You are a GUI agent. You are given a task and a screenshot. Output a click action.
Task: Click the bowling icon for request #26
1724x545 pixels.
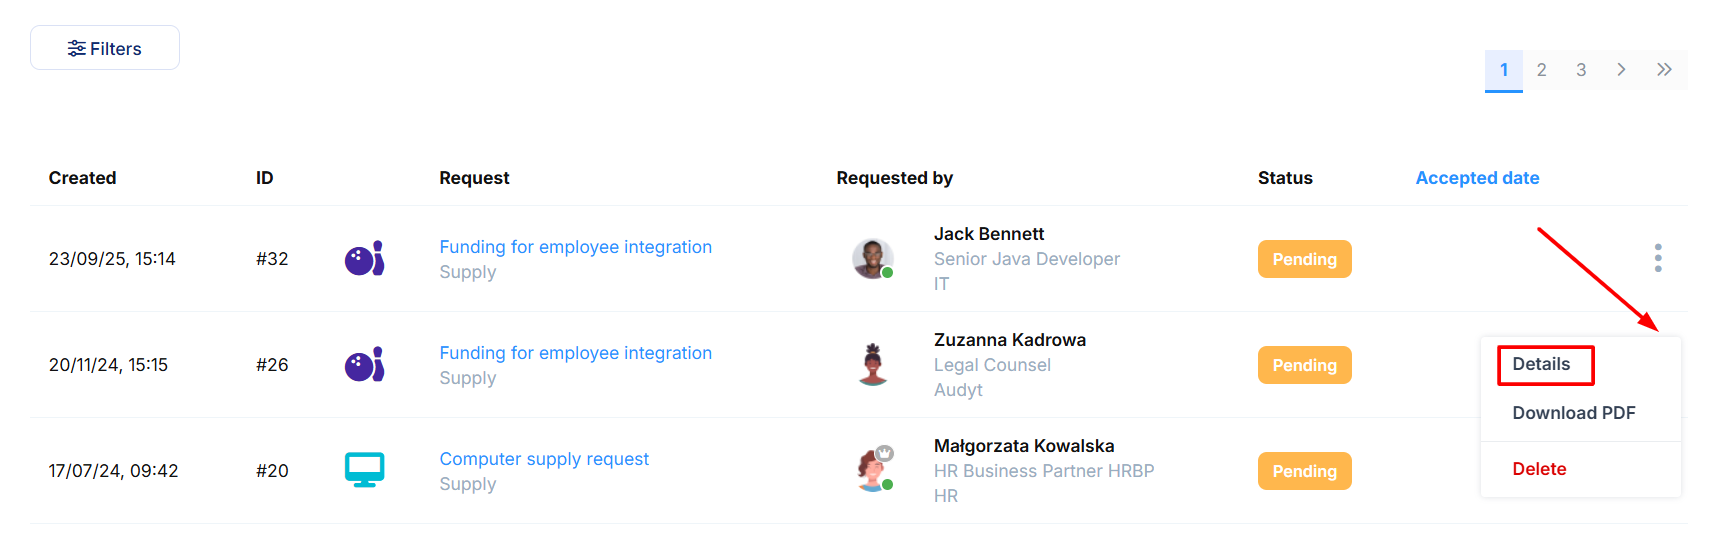(x=364, y=365)
